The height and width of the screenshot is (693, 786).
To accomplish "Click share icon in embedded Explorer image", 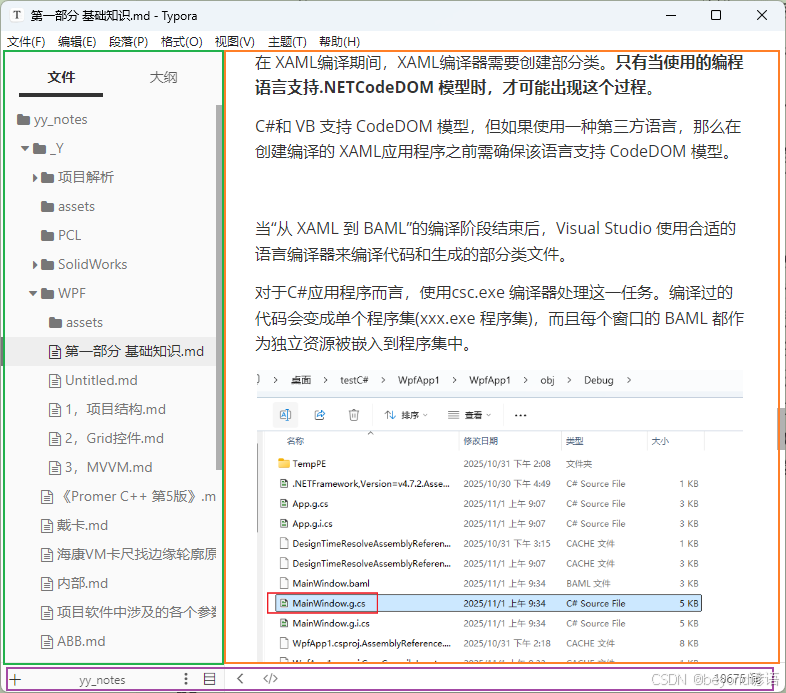I will click(x=320, y=415).
